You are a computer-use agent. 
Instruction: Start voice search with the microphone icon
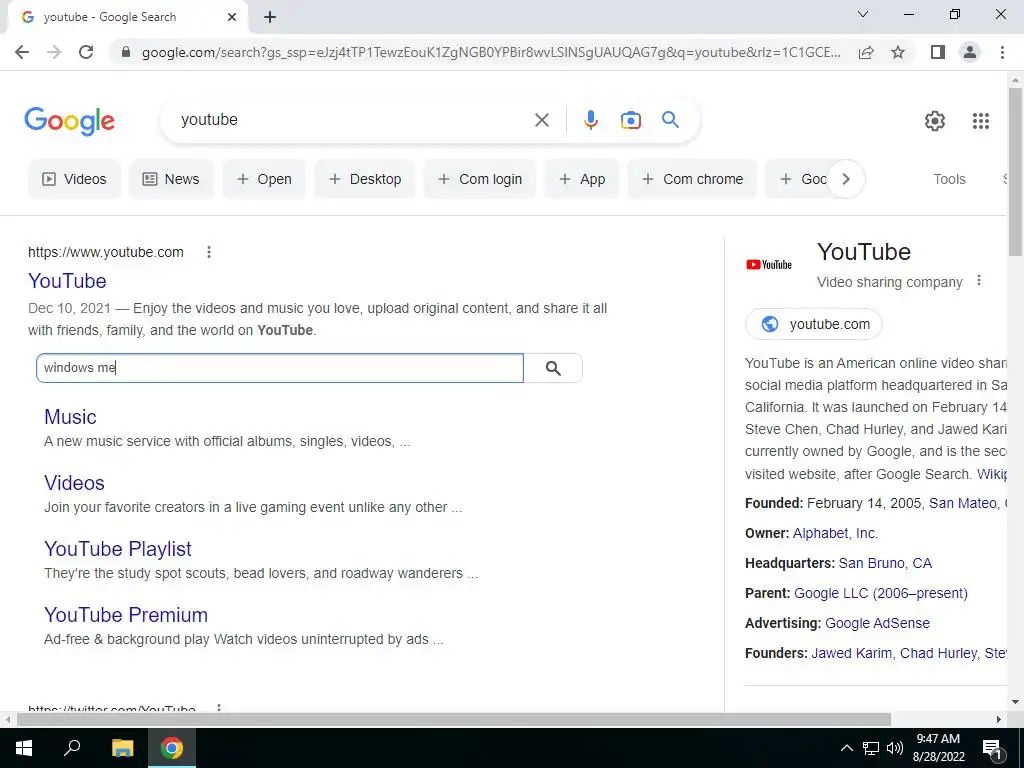click(x=590, y=120)
